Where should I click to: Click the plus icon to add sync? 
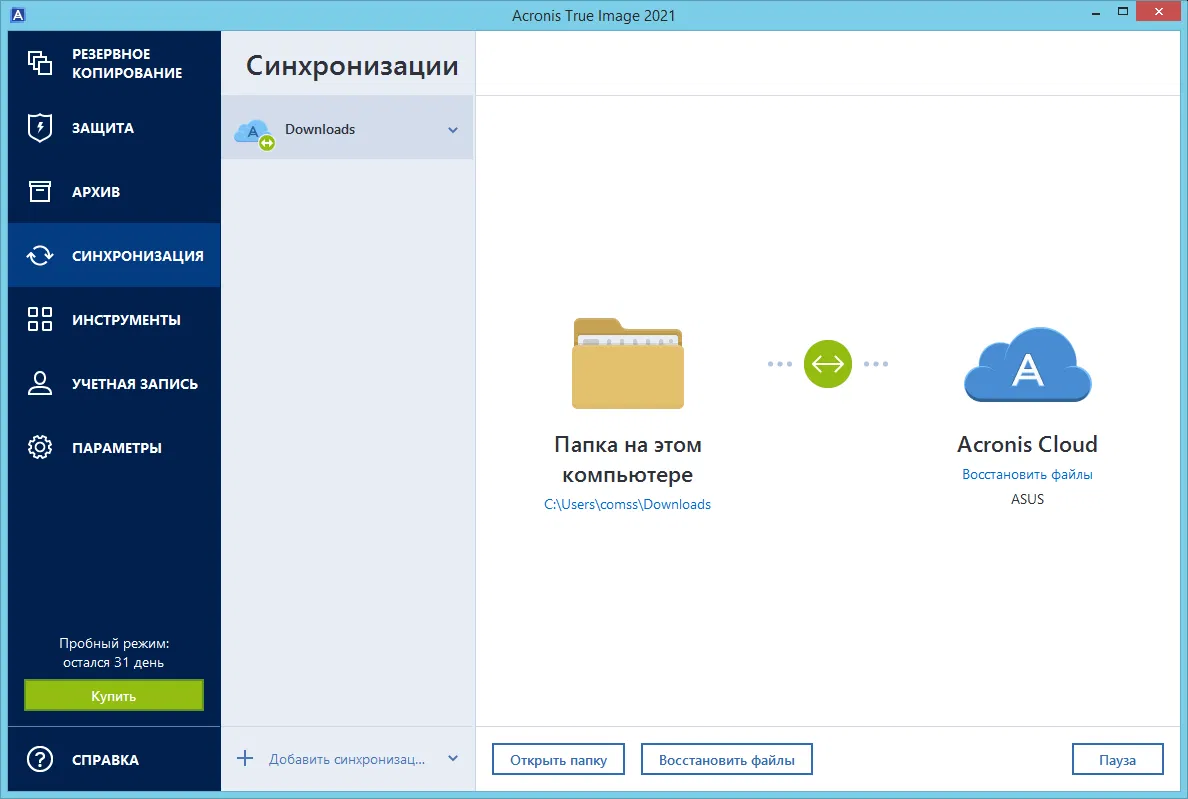click(x=245, y=758)
